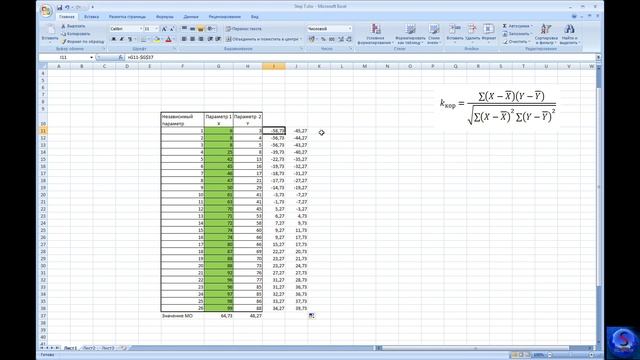640x360 pixels.
Task: Click Объединить и поместить в центре button
Action: [264, 39]
